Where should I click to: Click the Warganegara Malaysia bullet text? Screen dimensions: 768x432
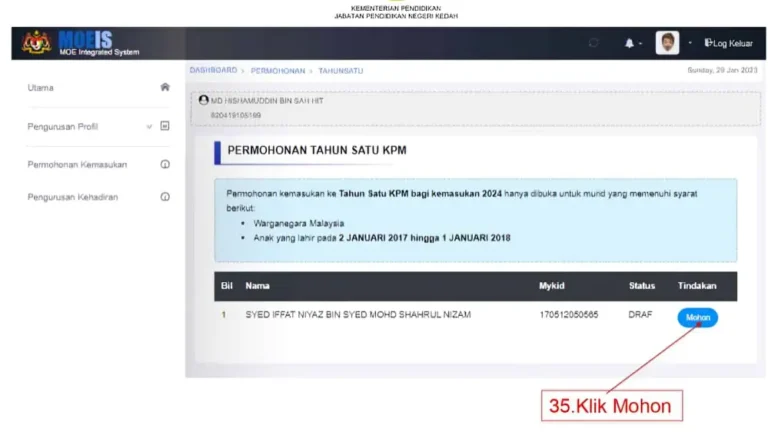pos(299,223)
